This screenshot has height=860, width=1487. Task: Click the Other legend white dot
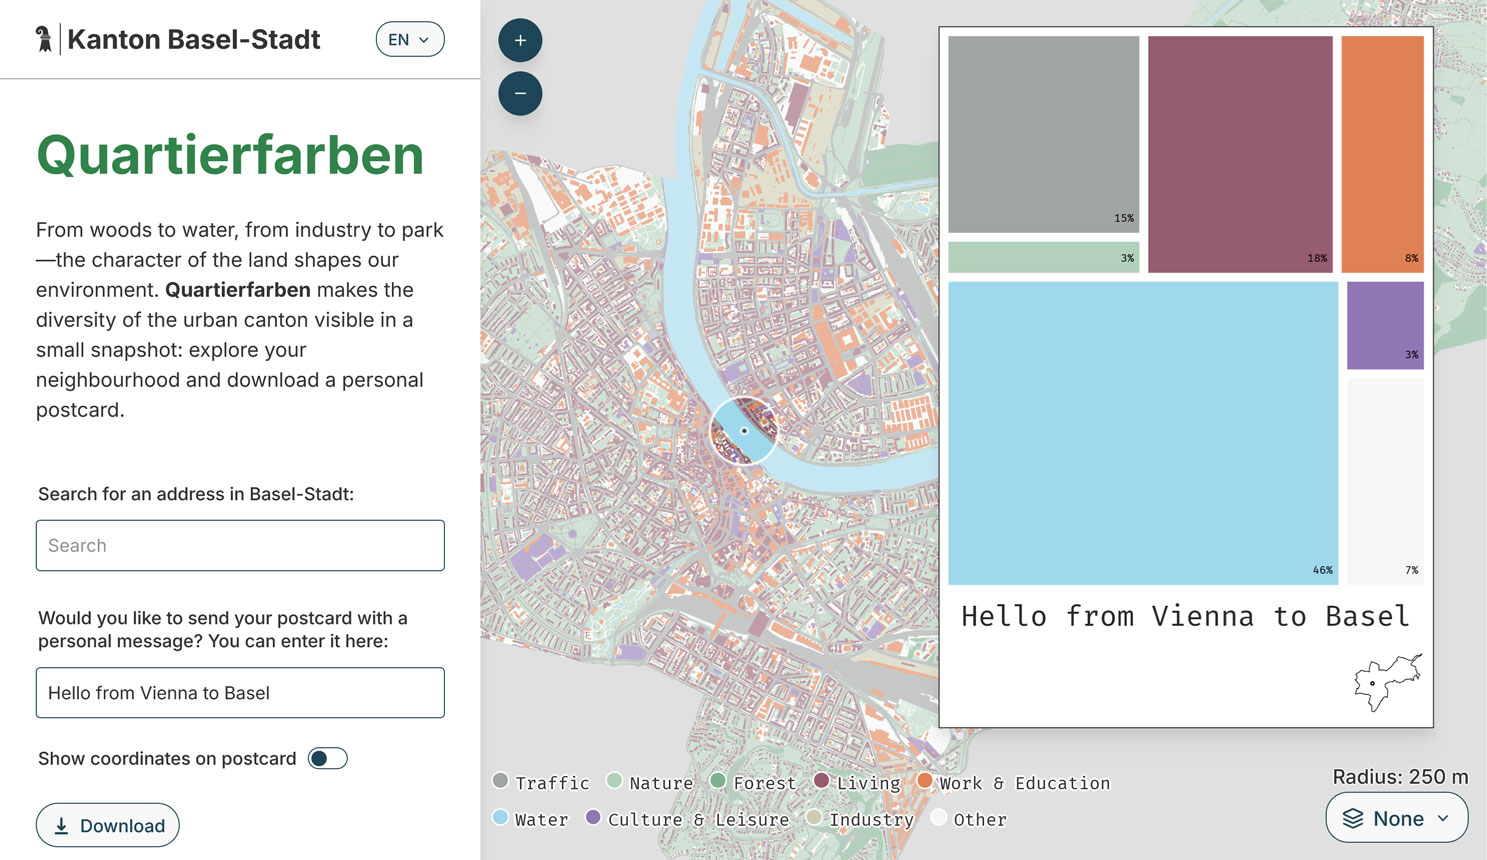pyautogui.click(x=938, y=817)
